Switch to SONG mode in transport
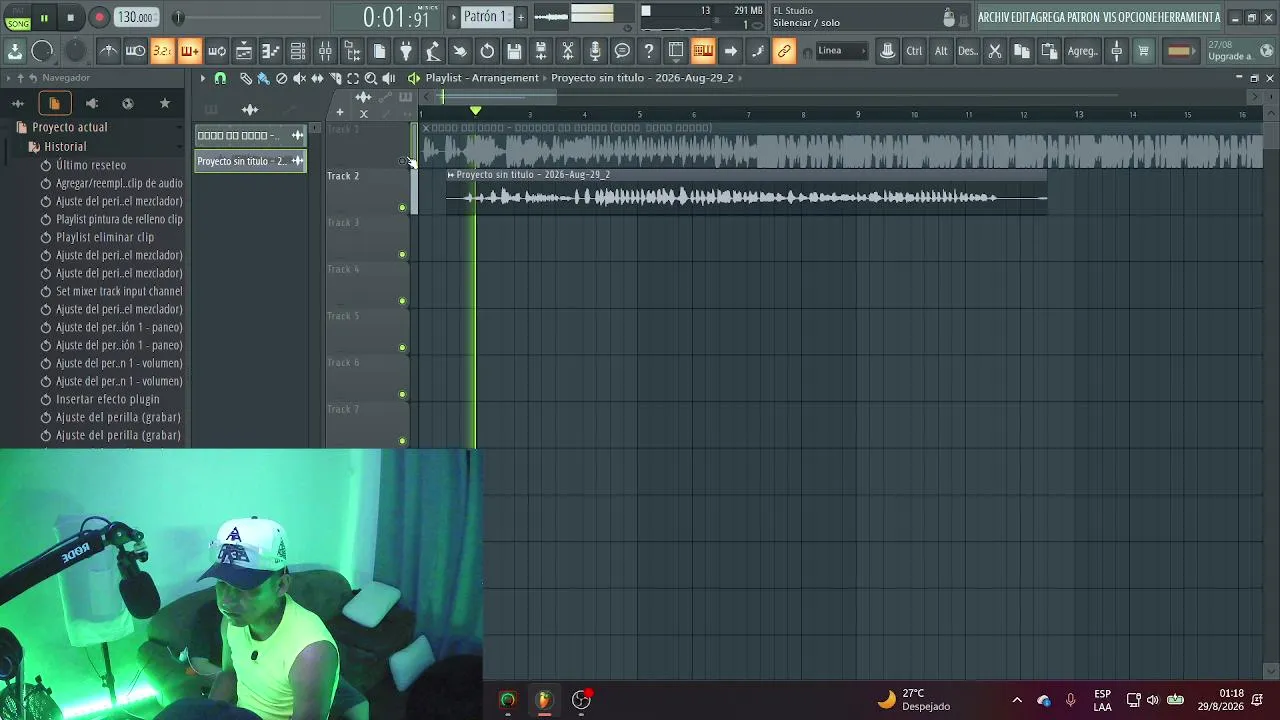The height and width of the screenshot is (720, 1280). [x=17, y=22]
